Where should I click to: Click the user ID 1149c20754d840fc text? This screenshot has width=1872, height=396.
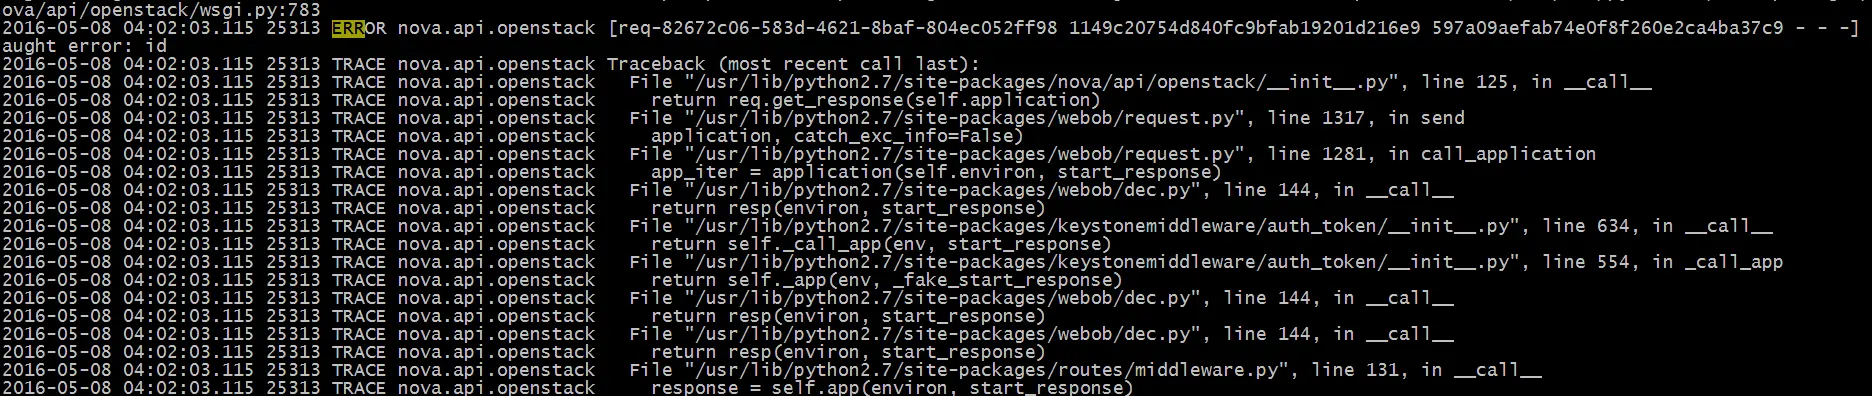pyautogui.click(x=1244, y=28)
